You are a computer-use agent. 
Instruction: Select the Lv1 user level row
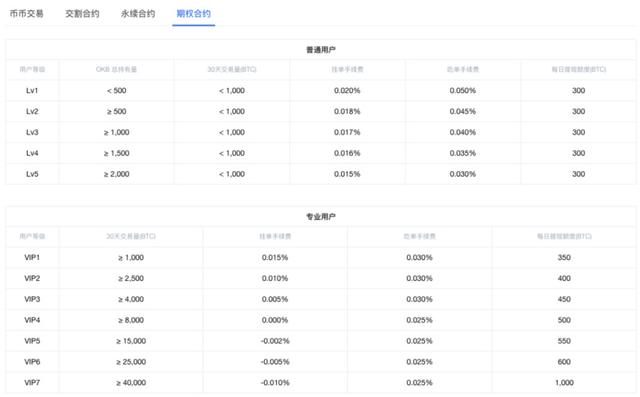(321, 91)
